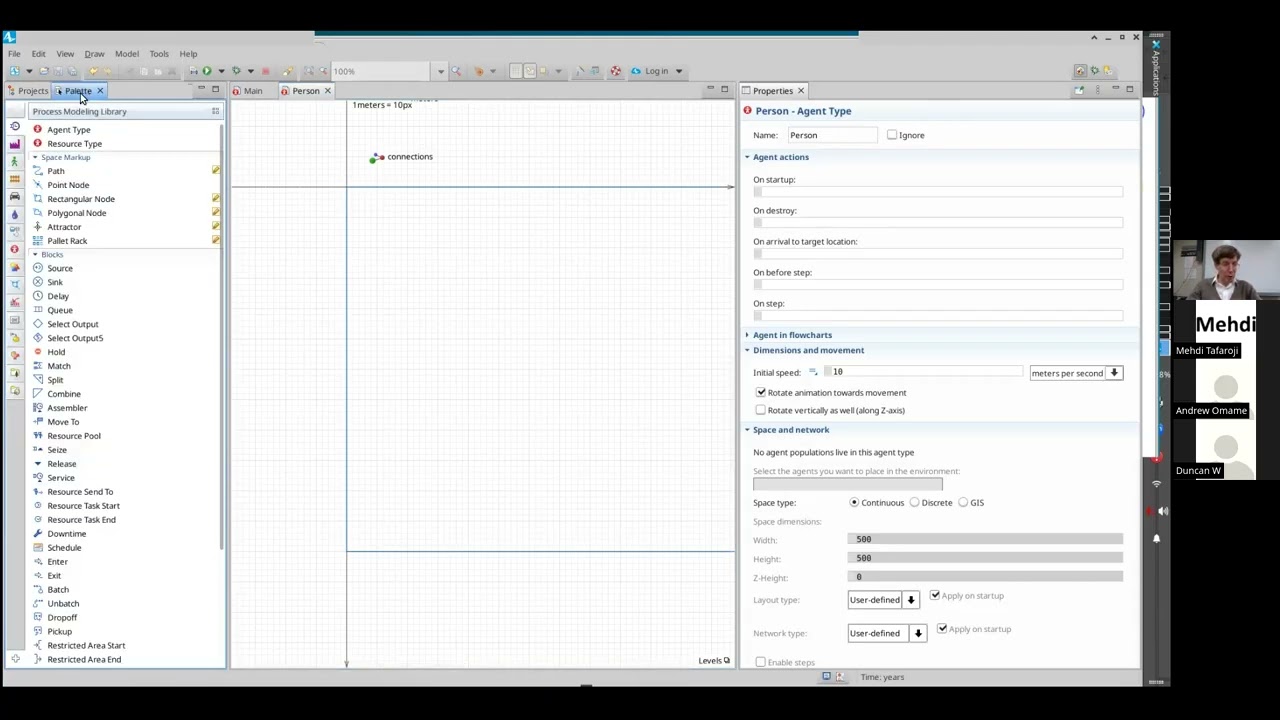Screen dimensions: 1280x720
Task: Open the Model menu
Action: click(x=127, y=54)
